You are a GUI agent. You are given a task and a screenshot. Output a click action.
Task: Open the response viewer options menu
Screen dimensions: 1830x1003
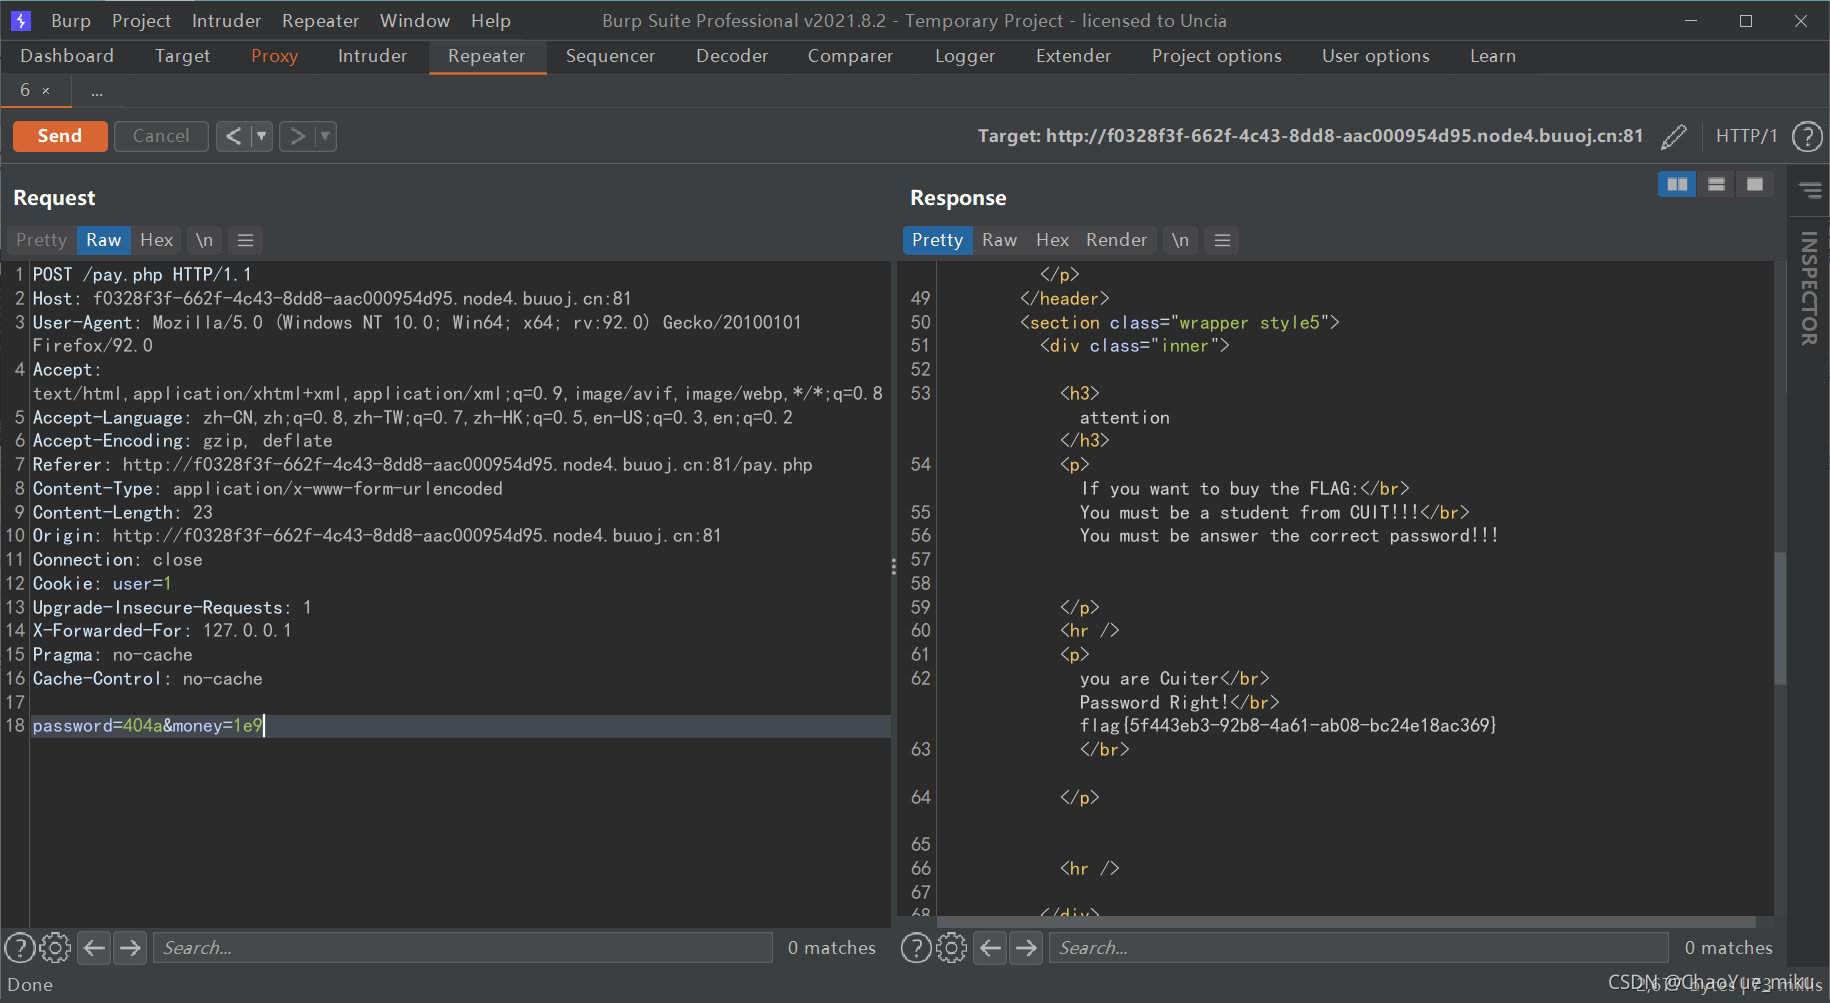coord(1222,240)
